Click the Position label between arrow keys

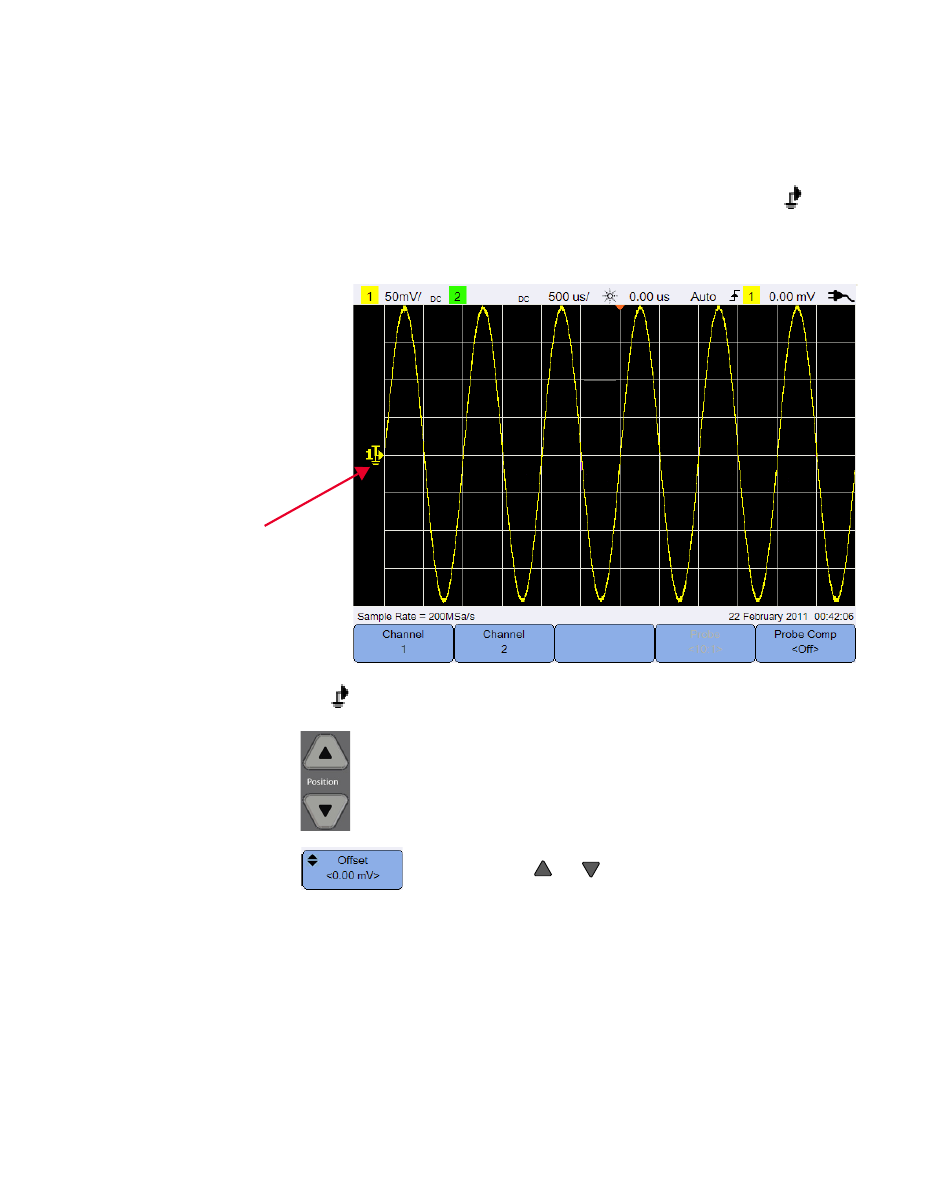322,781
